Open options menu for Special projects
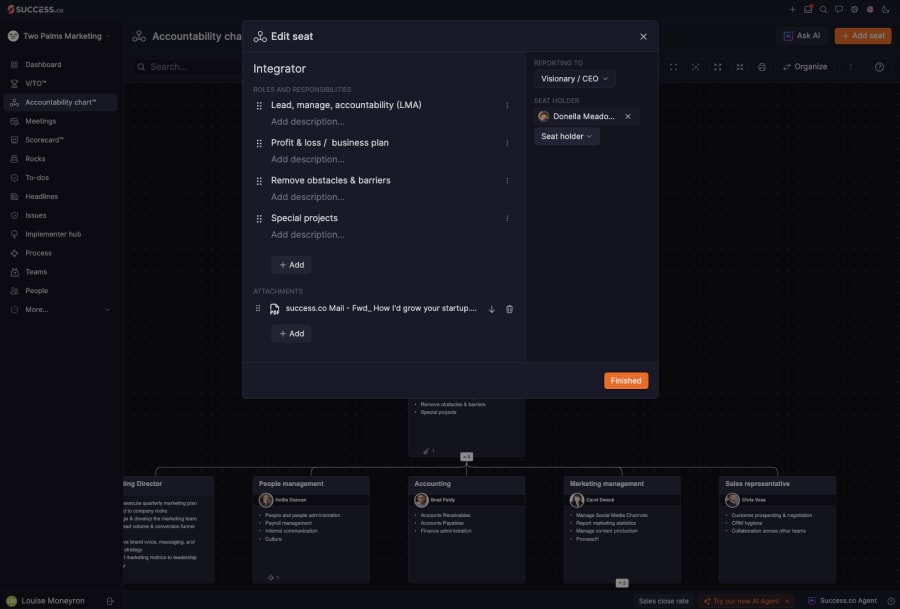The width and height of the screenshot is (900, 609). tap(507, 218)
